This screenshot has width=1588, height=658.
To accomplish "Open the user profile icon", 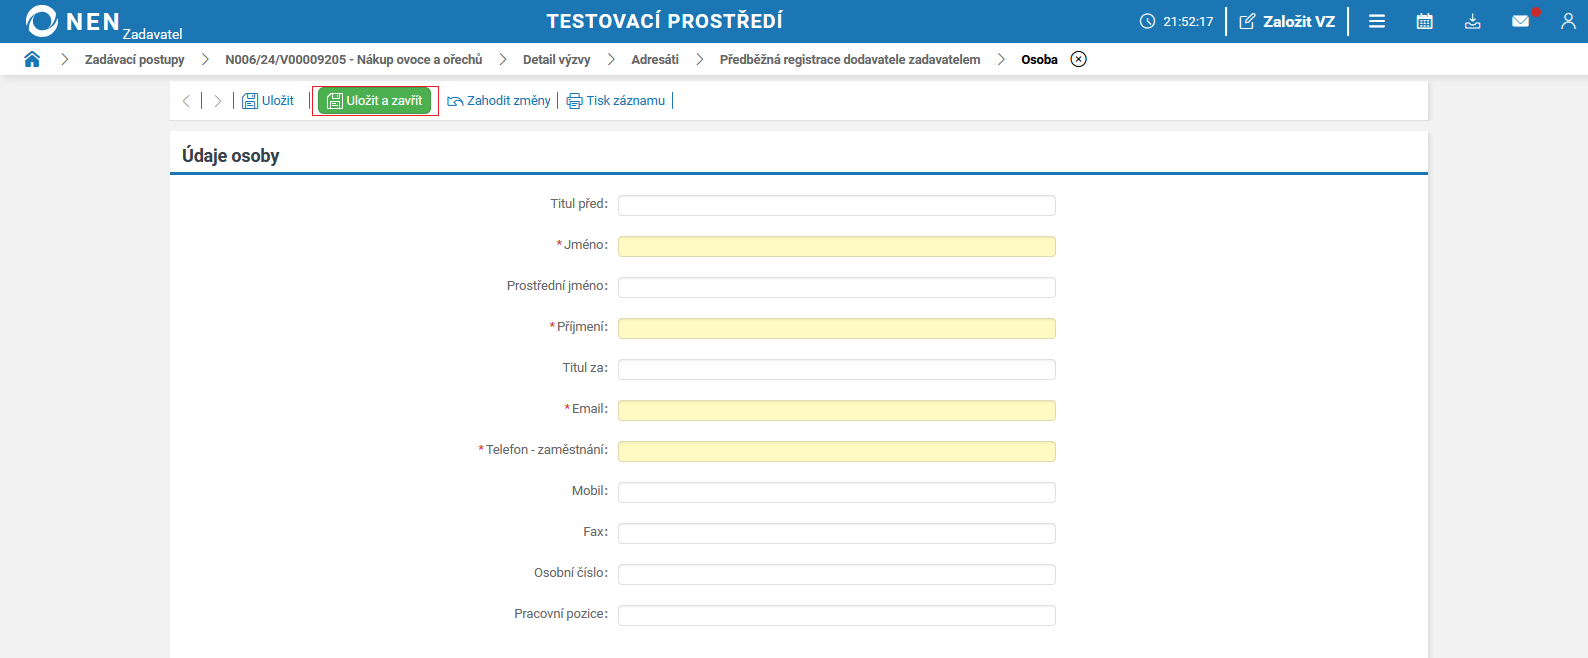I will [1568, 20].
